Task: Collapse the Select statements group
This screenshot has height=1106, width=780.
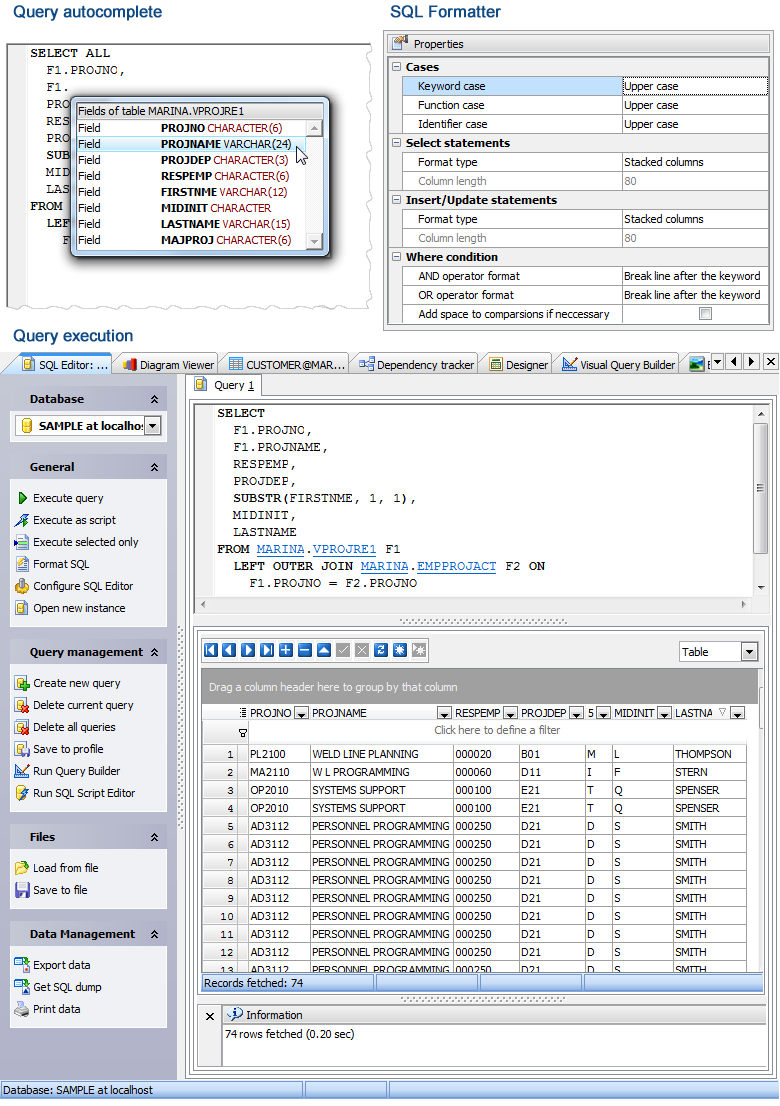Action: click(x=396, y=142)
